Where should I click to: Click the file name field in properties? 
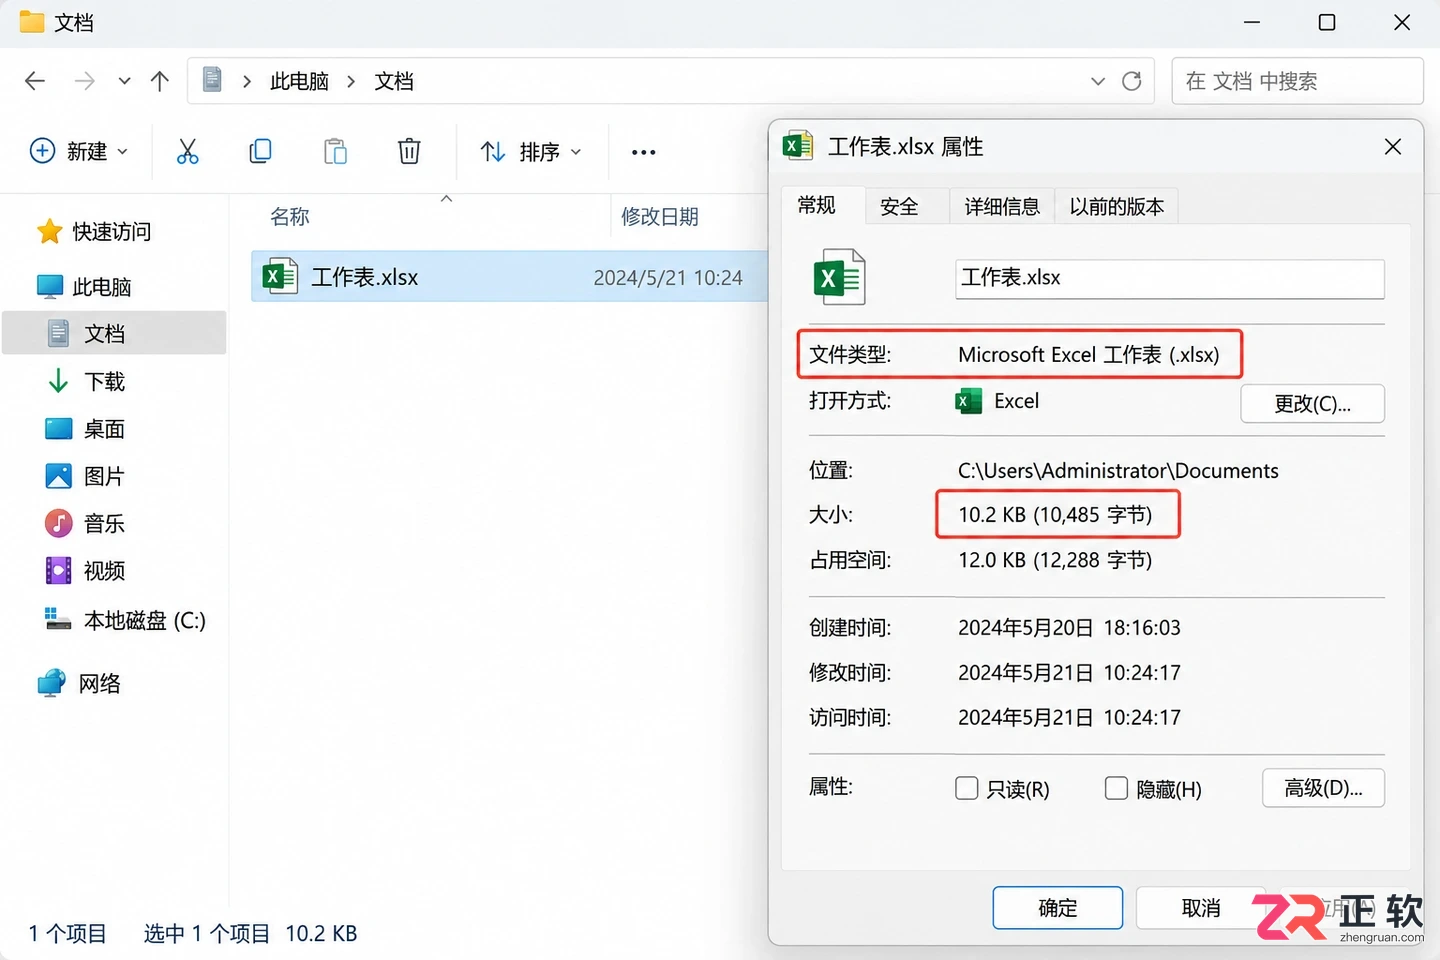coord(1170,279)
